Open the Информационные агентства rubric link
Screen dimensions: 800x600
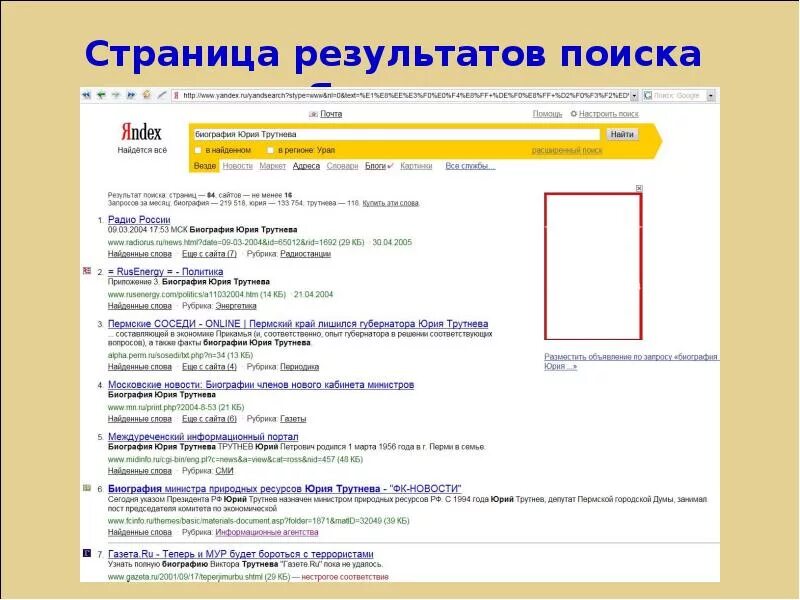pos(267,532)
